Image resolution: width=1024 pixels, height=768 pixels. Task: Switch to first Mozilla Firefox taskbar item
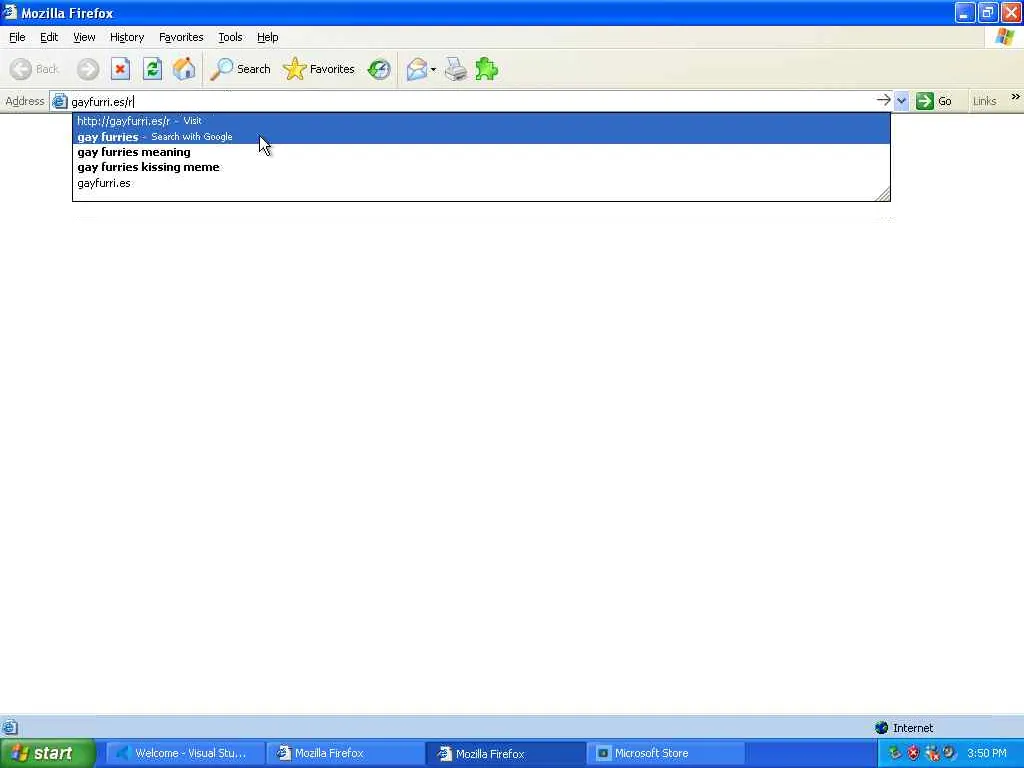[346, 753]
